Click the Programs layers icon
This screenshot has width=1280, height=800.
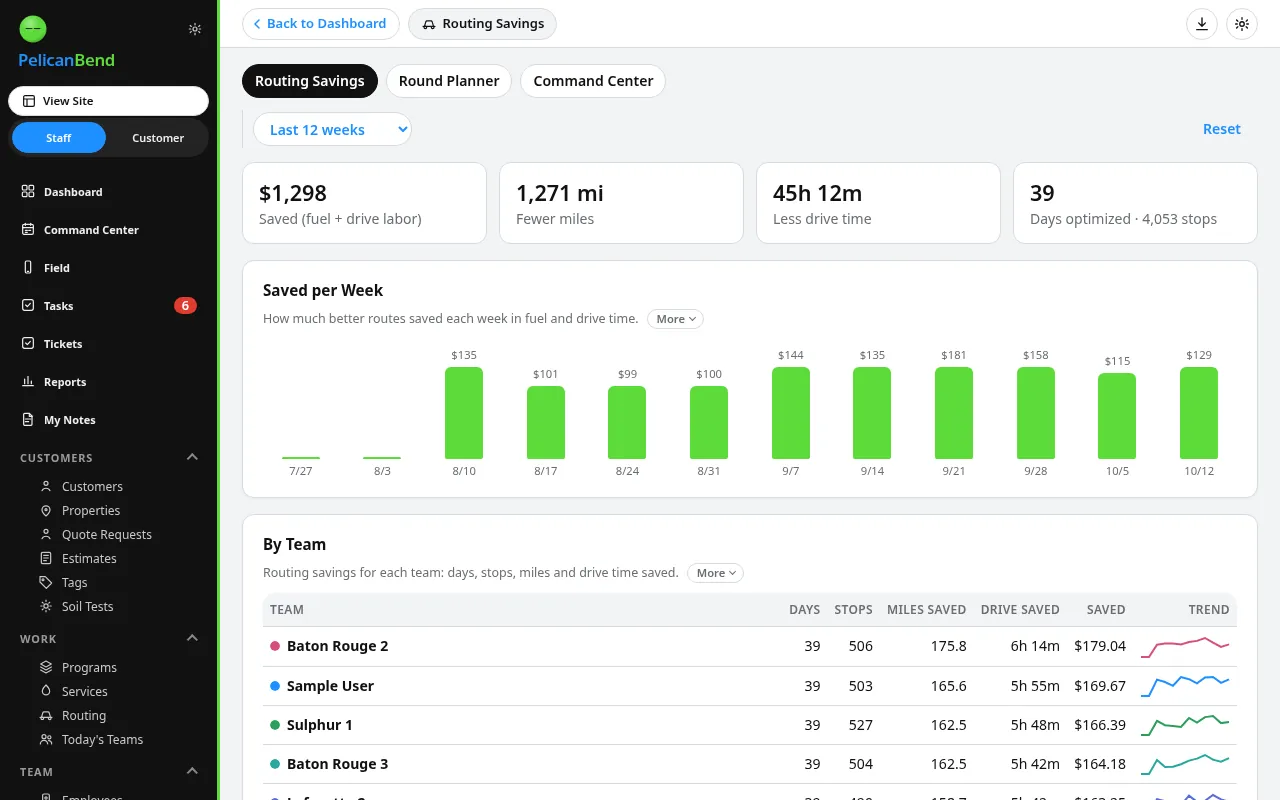point(46,668)
